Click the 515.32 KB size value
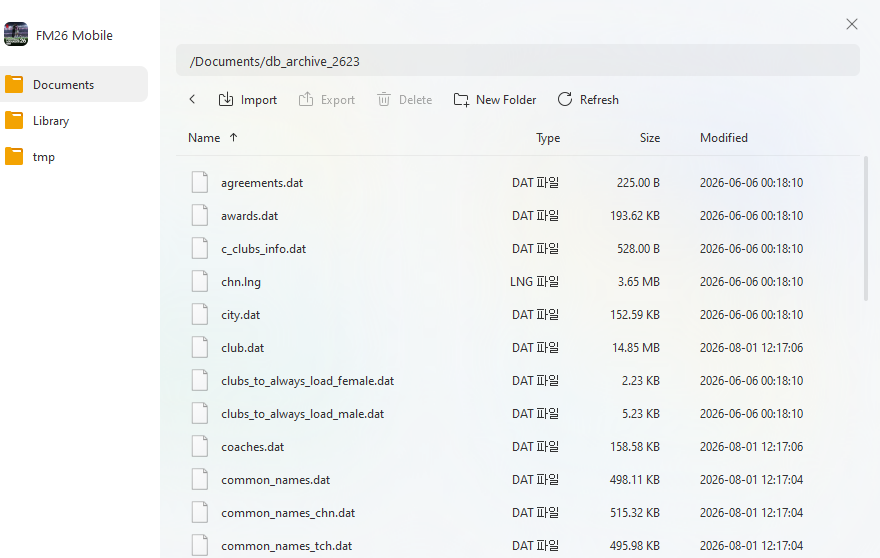880x558 pixels. [635, 513]
